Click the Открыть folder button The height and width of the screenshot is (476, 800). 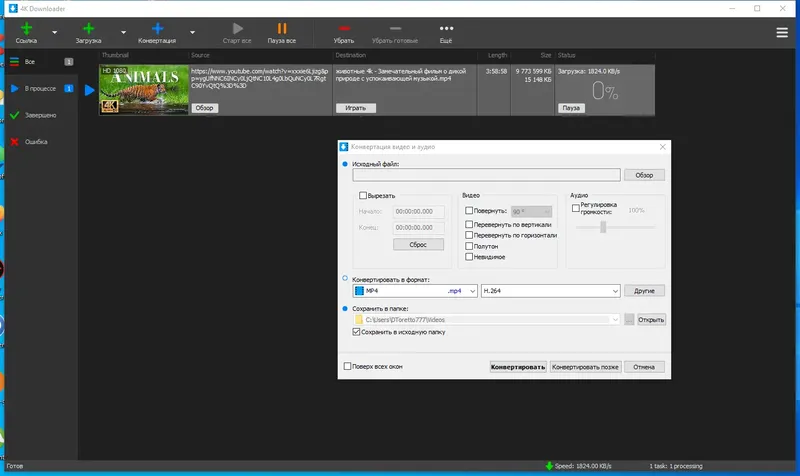coord(651,320)
